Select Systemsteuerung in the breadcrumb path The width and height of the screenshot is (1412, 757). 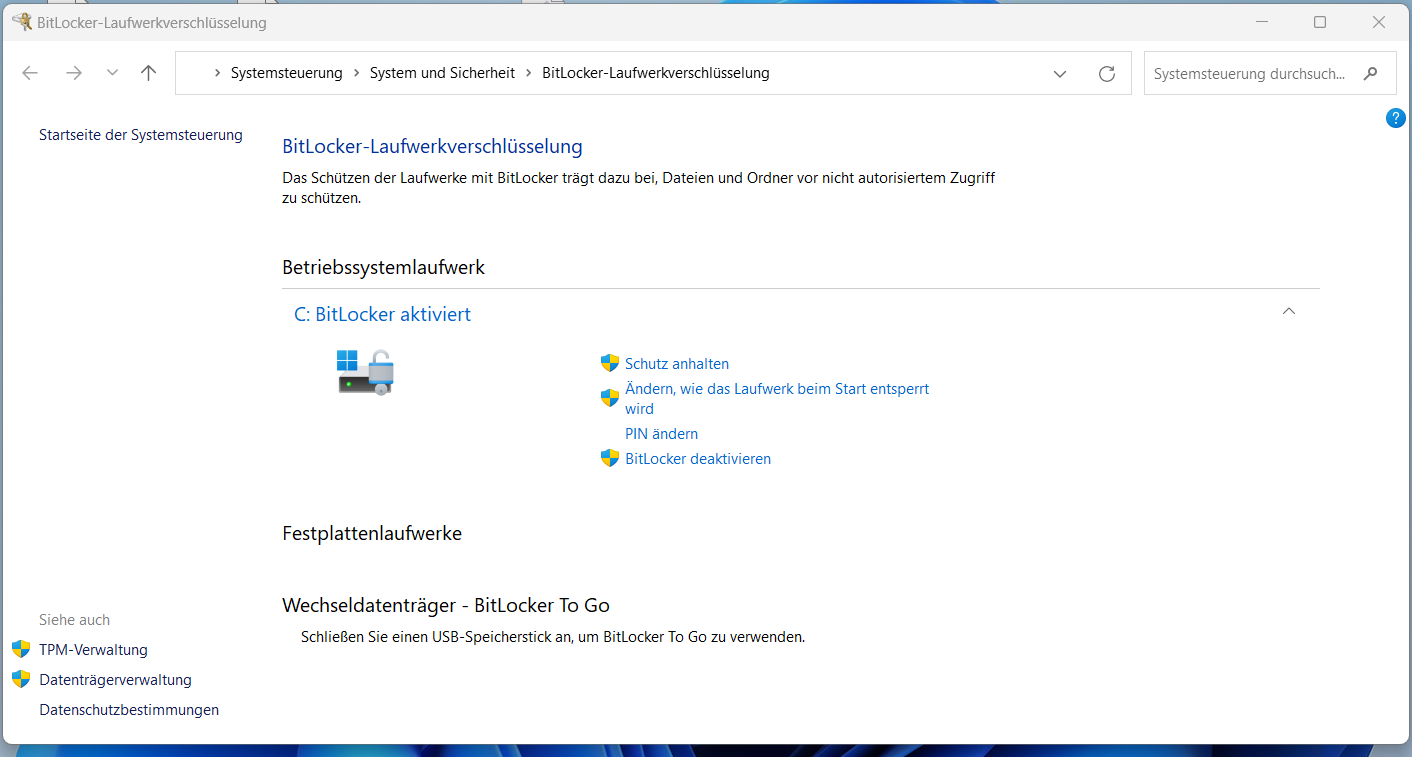click(287, 73)
